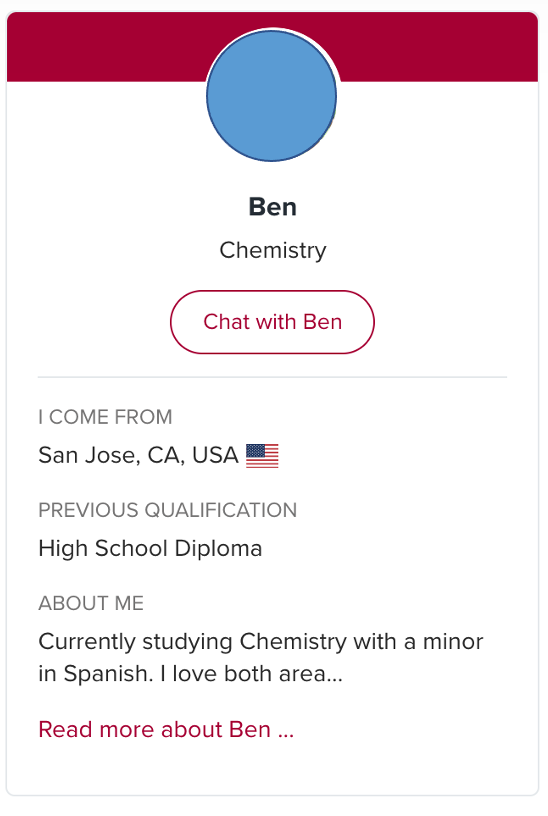Screen dimensions: 548x816
Task: Select the name heading Ben
Action: 273,207
